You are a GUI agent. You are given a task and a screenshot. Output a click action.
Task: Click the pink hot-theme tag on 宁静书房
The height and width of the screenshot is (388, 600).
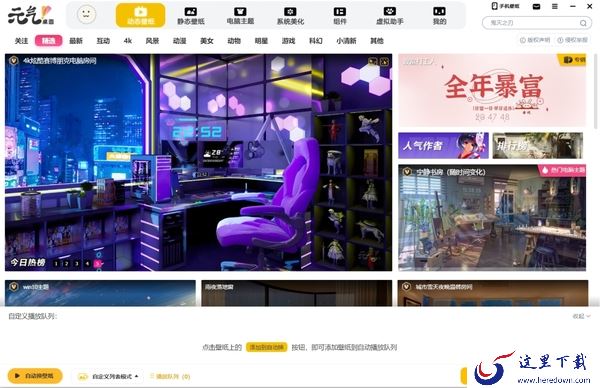pyautogui.click(x=562, y=170)
